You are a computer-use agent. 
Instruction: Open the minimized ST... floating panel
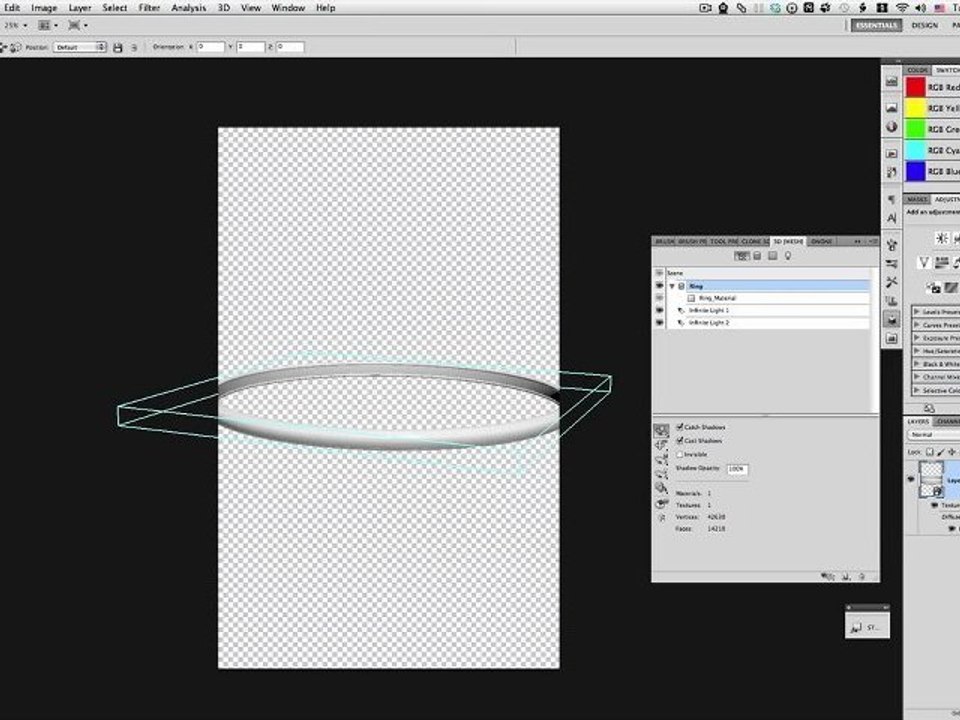click(867, 627)
